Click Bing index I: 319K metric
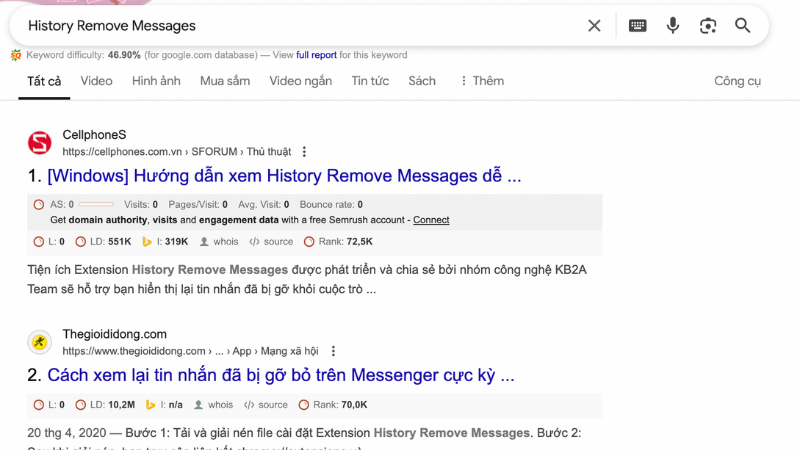Viewport: 800px width, 450px height. click(165, 242)
